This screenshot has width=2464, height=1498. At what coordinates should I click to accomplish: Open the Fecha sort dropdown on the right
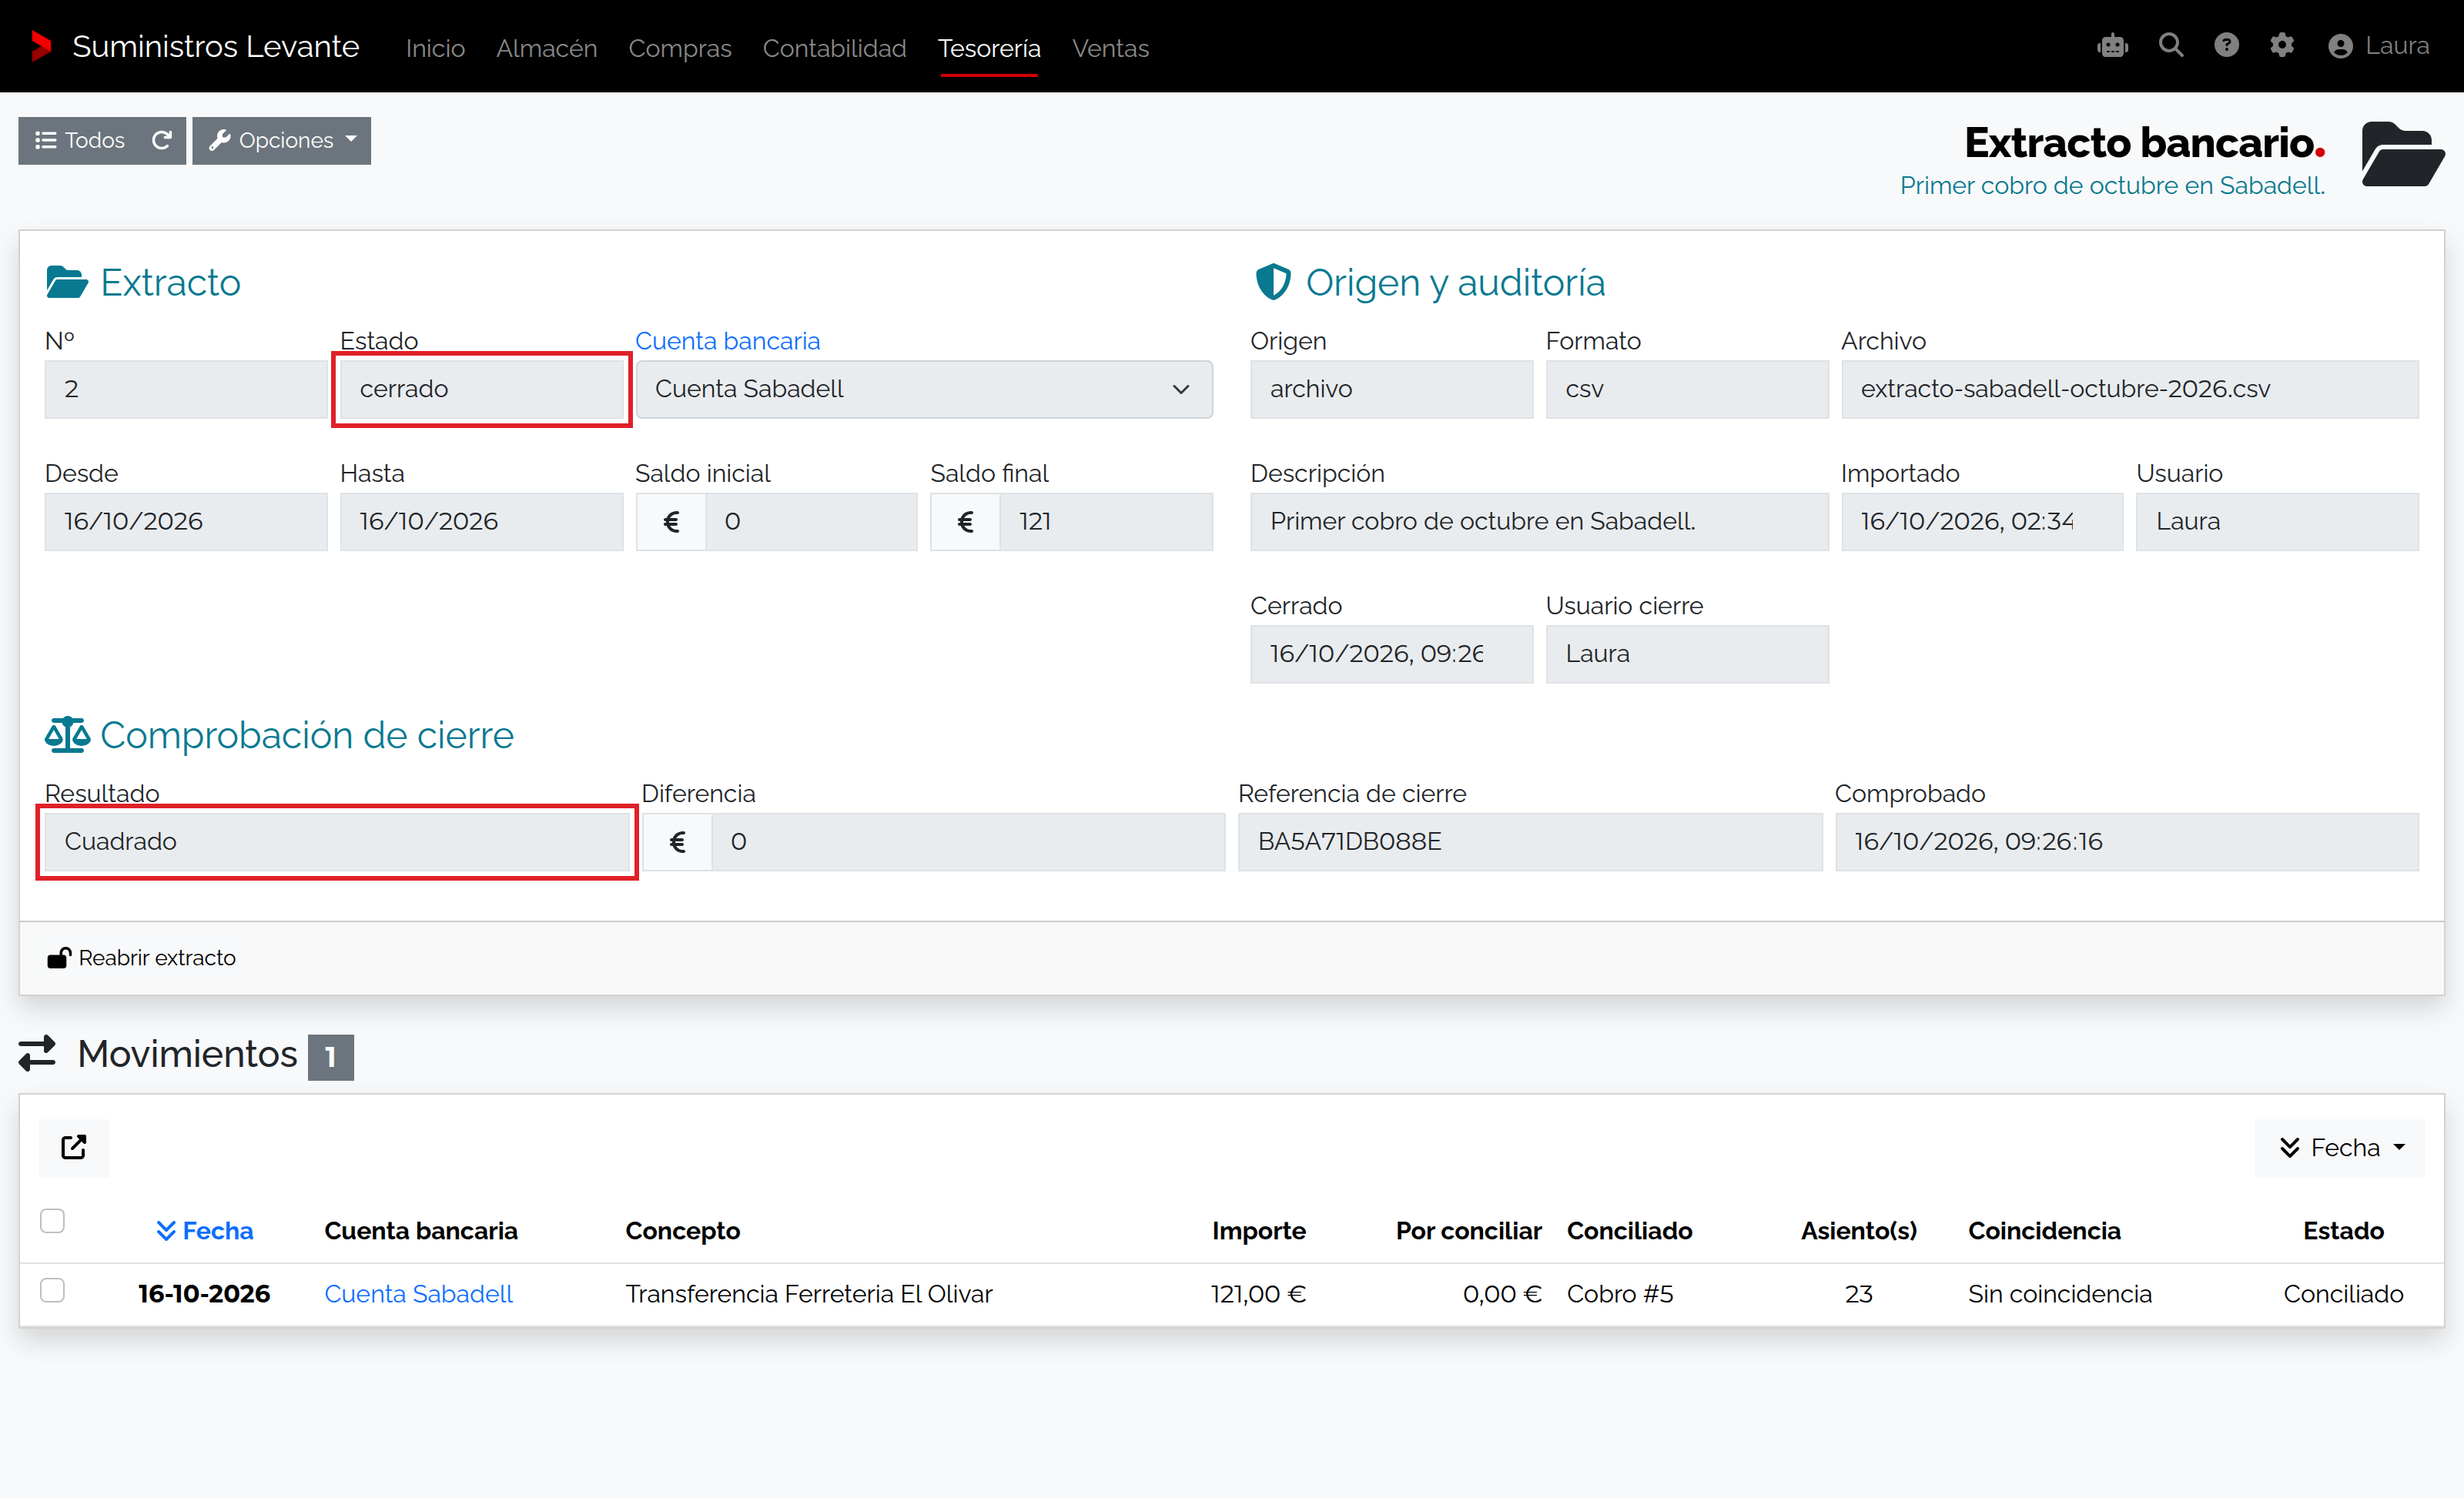(2340, 1147)
